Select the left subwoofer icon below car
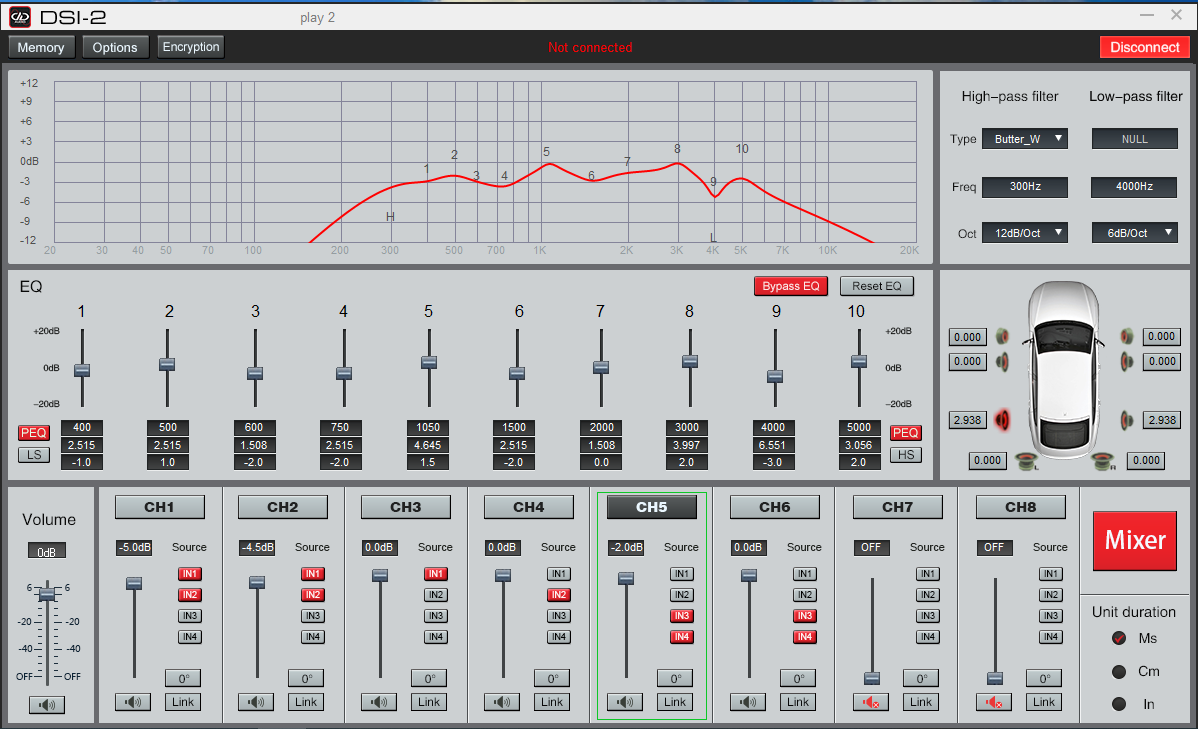This screenshot has width=1198, height=729. [1024, 461]
